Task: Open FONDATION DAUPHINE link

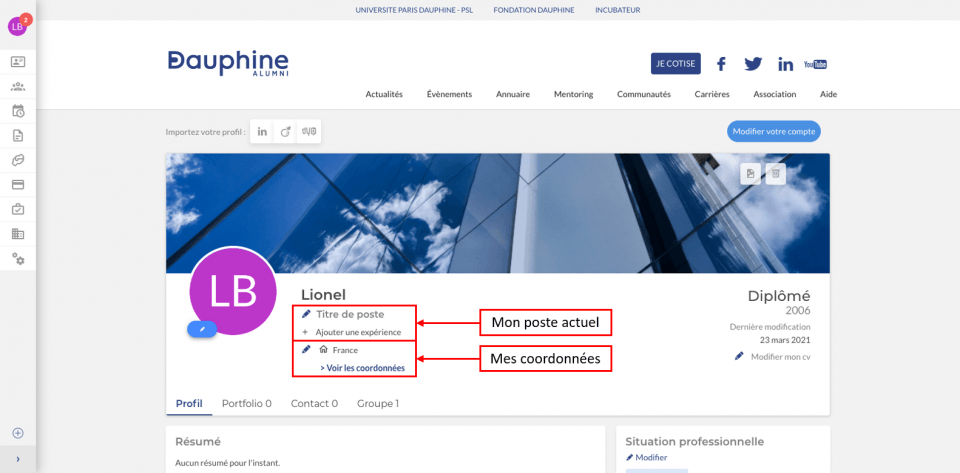Action: point(534,10)
